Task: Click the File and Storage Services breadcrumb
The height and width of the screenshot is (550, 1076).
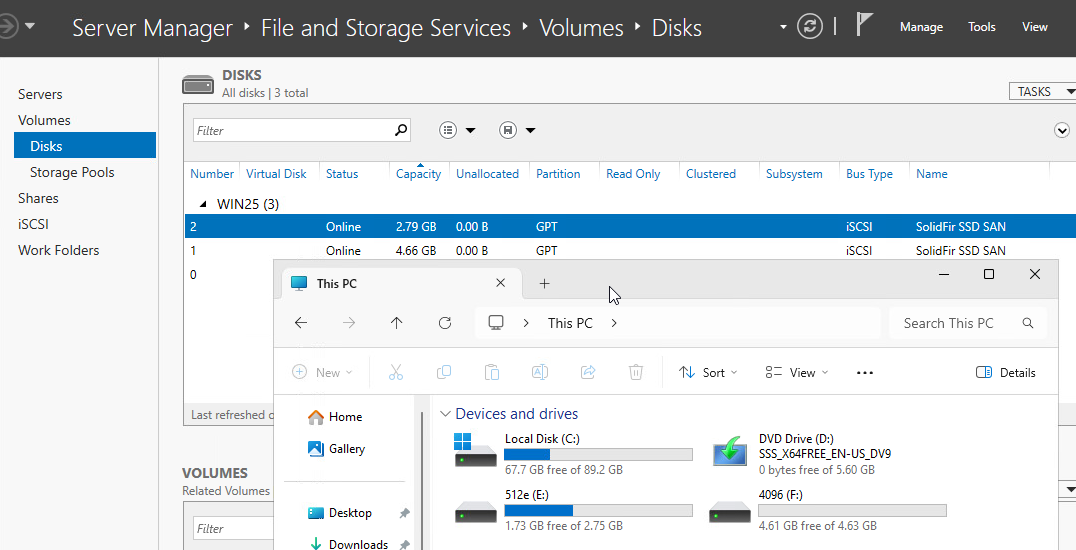Action: (386, 27)
